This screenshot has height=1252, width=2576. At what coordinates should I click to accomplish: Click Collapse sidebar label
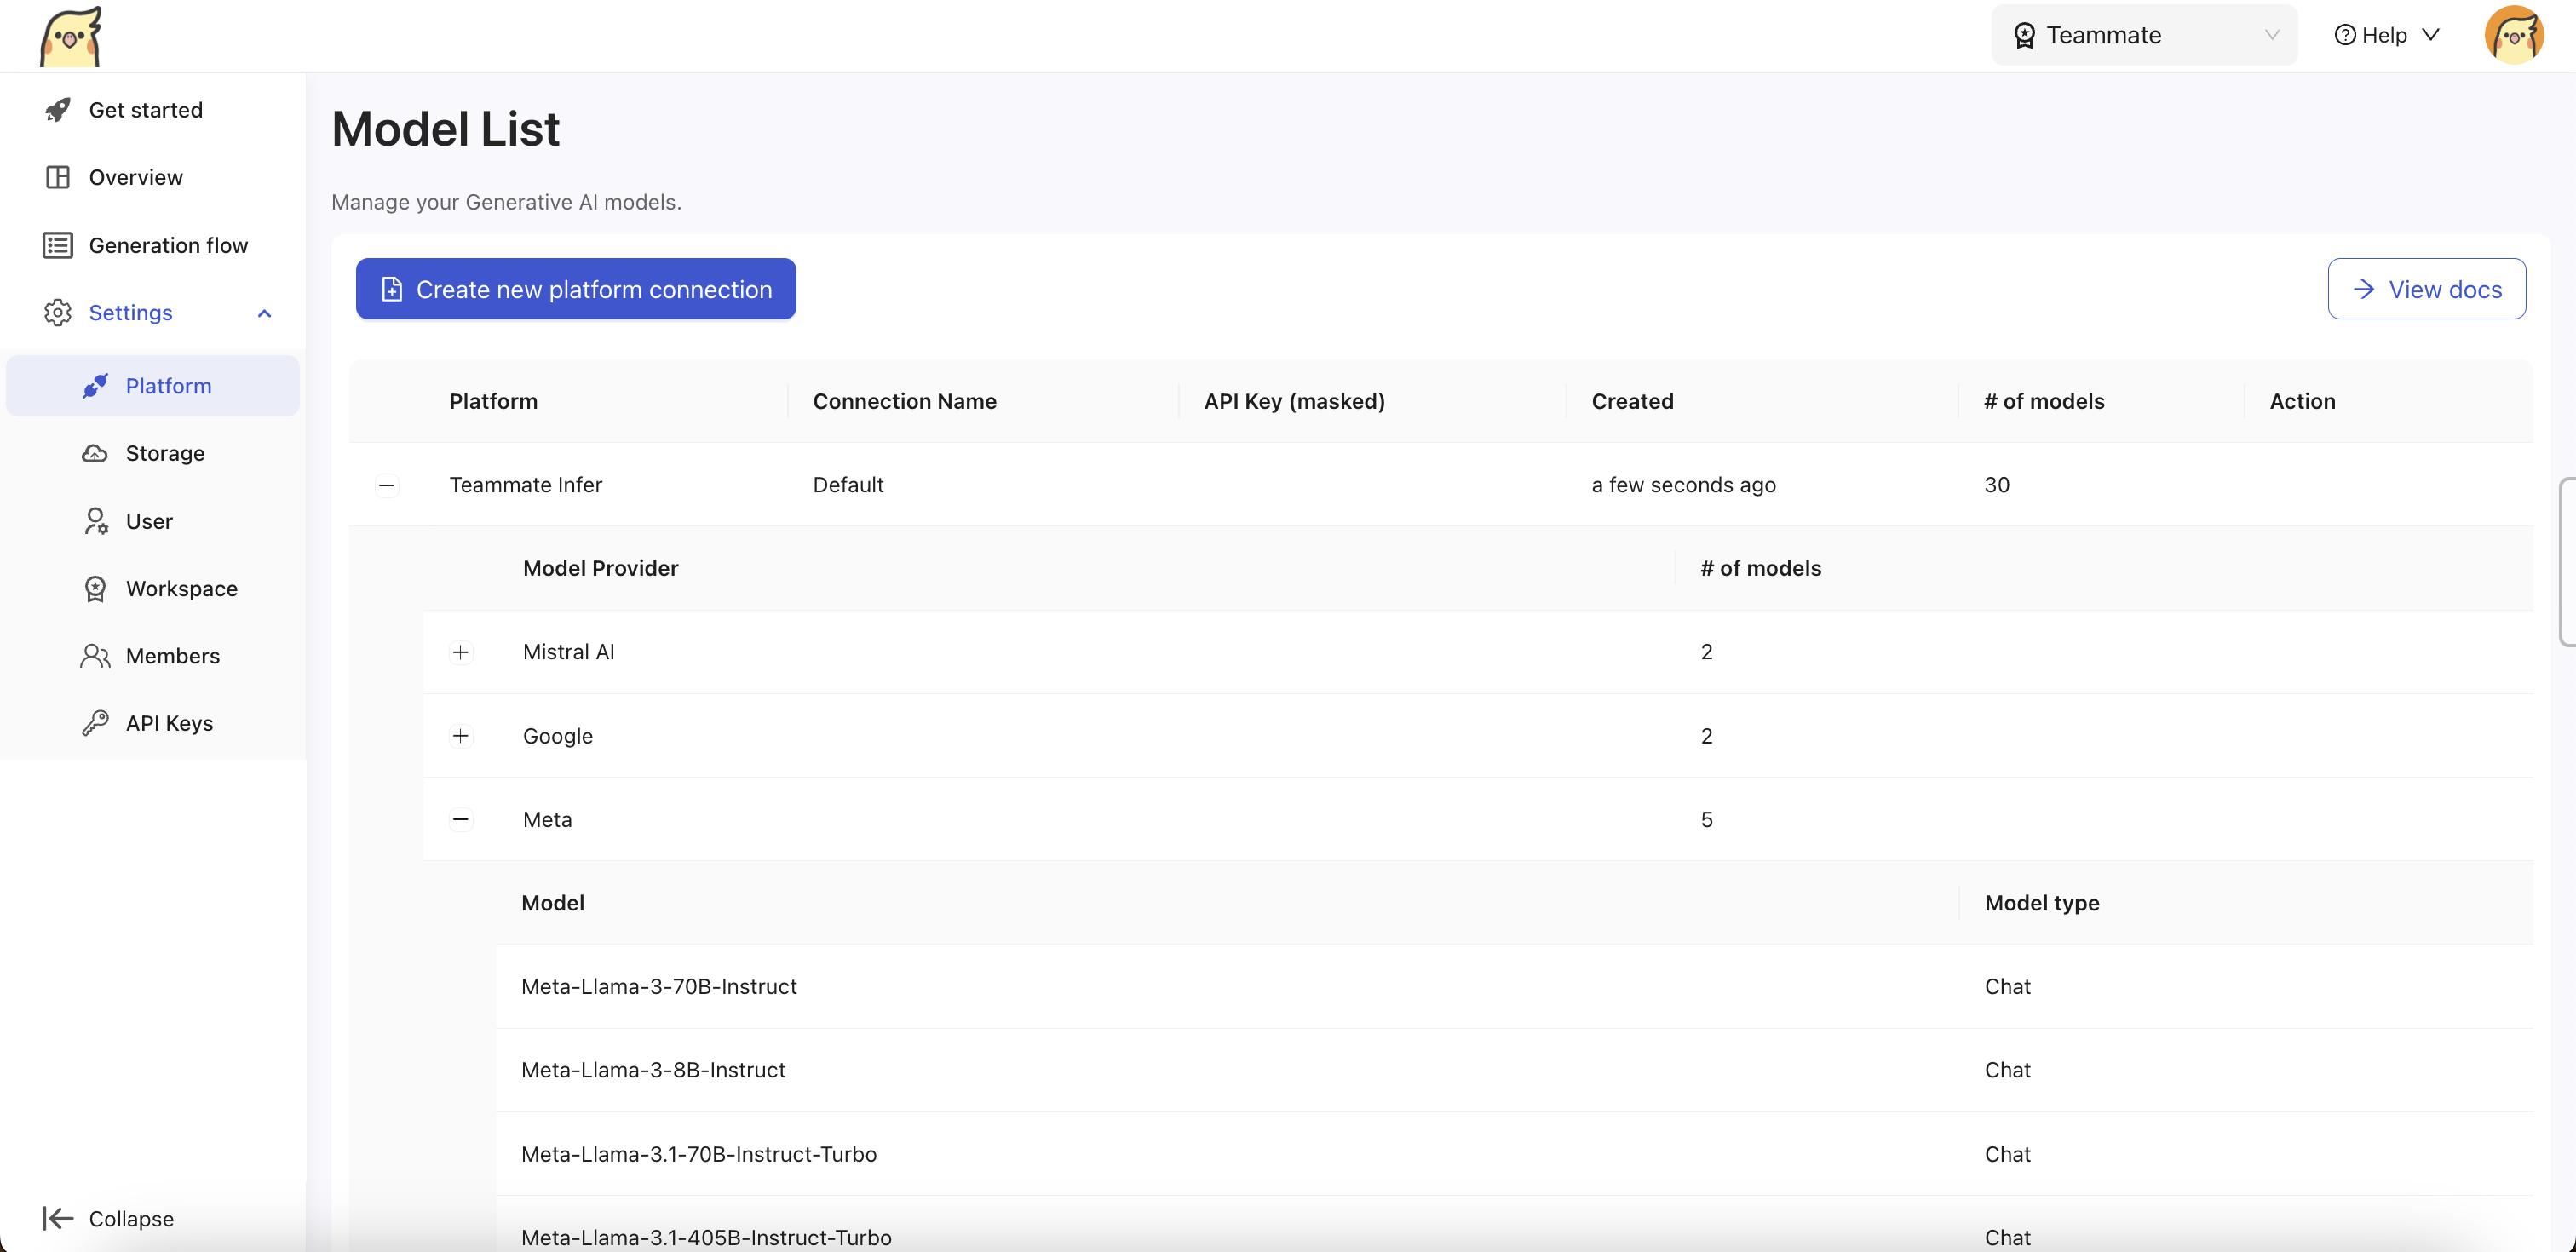click(x=131, y=1218)
